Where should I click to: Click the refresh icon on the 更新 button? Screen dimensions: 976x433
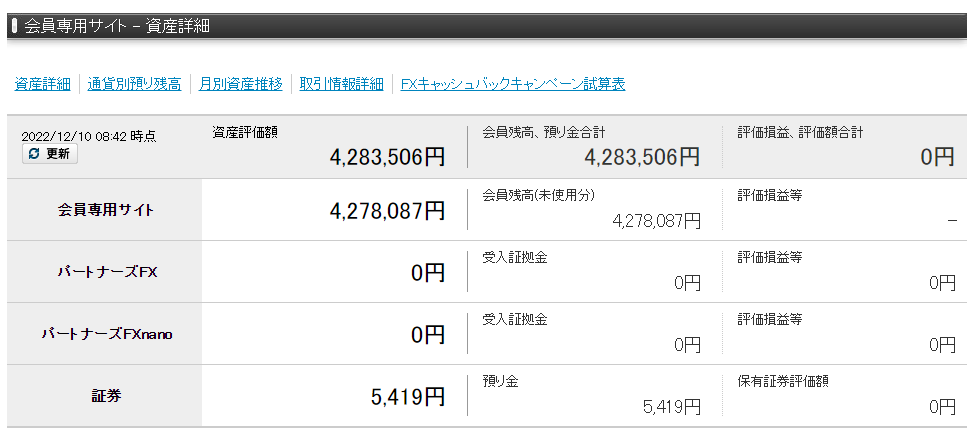coord(34,154)
